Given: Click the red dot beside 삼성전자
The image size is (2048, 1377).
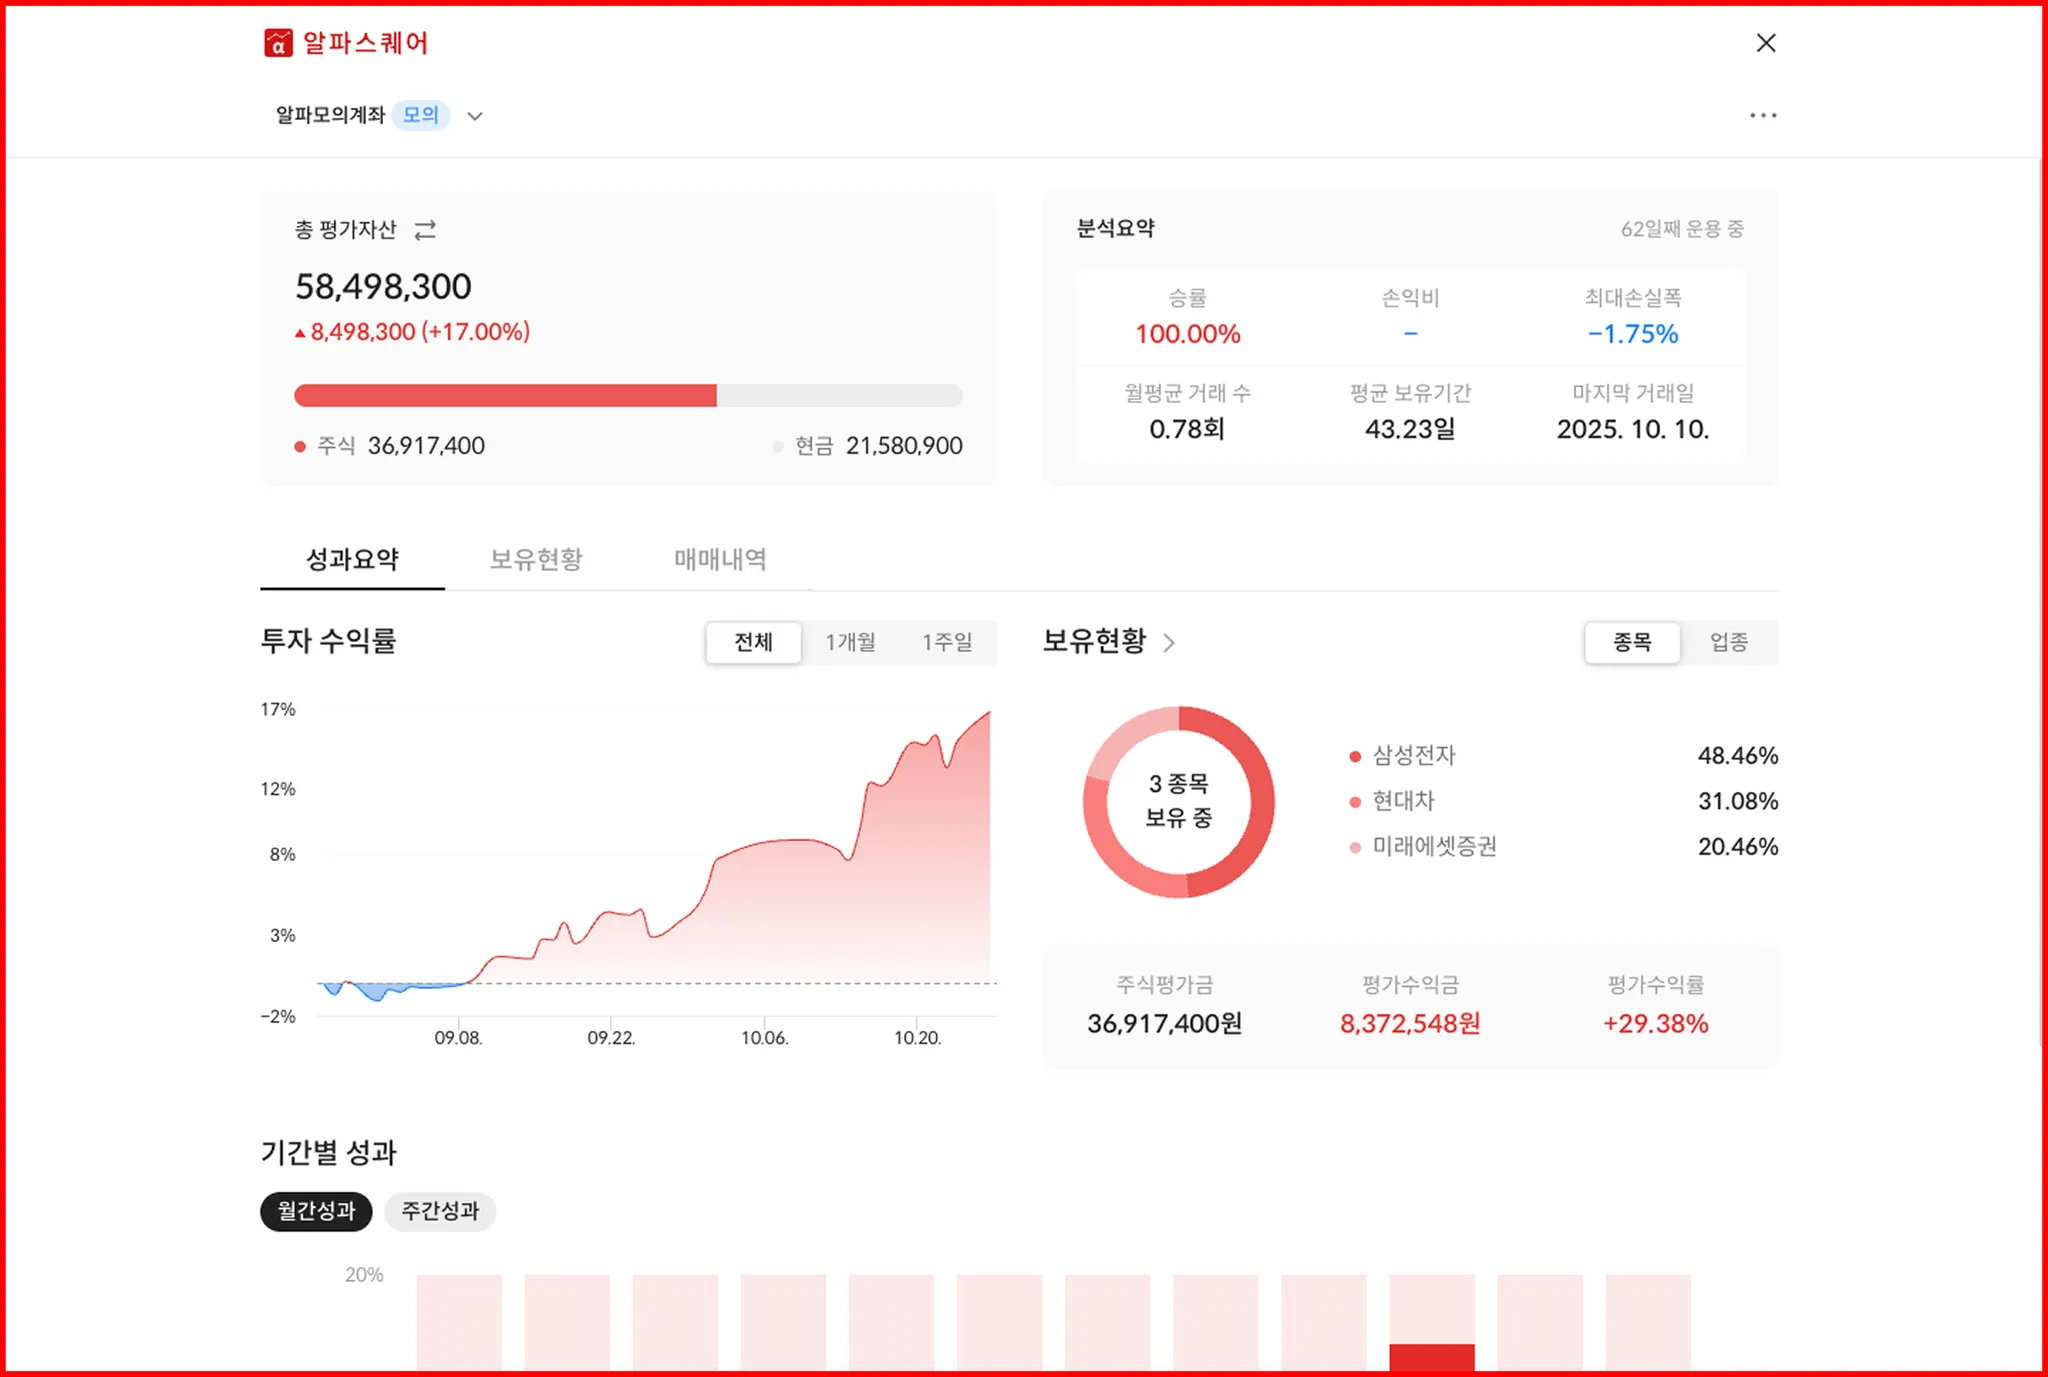Looking at the screenshot, I should (x=1355, y=756).
